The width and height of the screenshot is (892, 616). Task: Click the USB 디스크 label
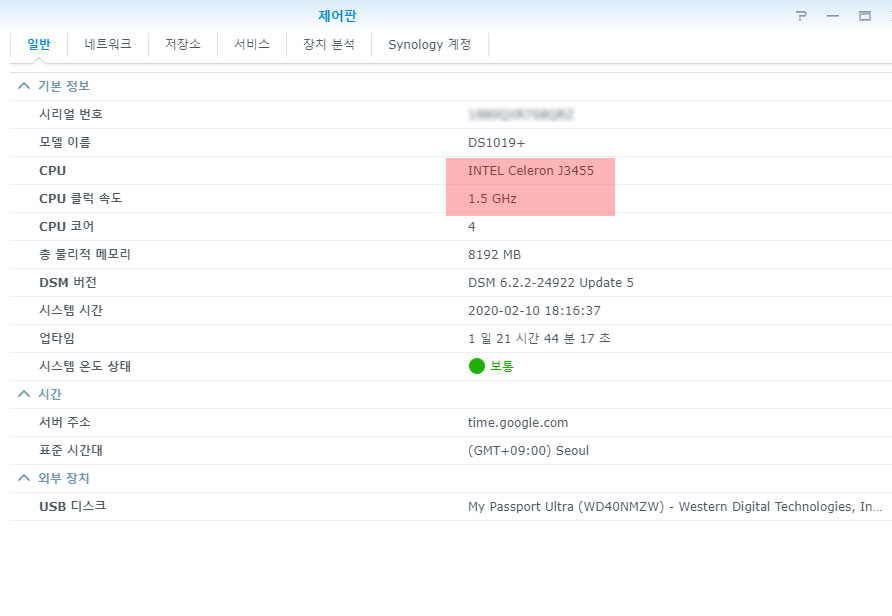72,506
